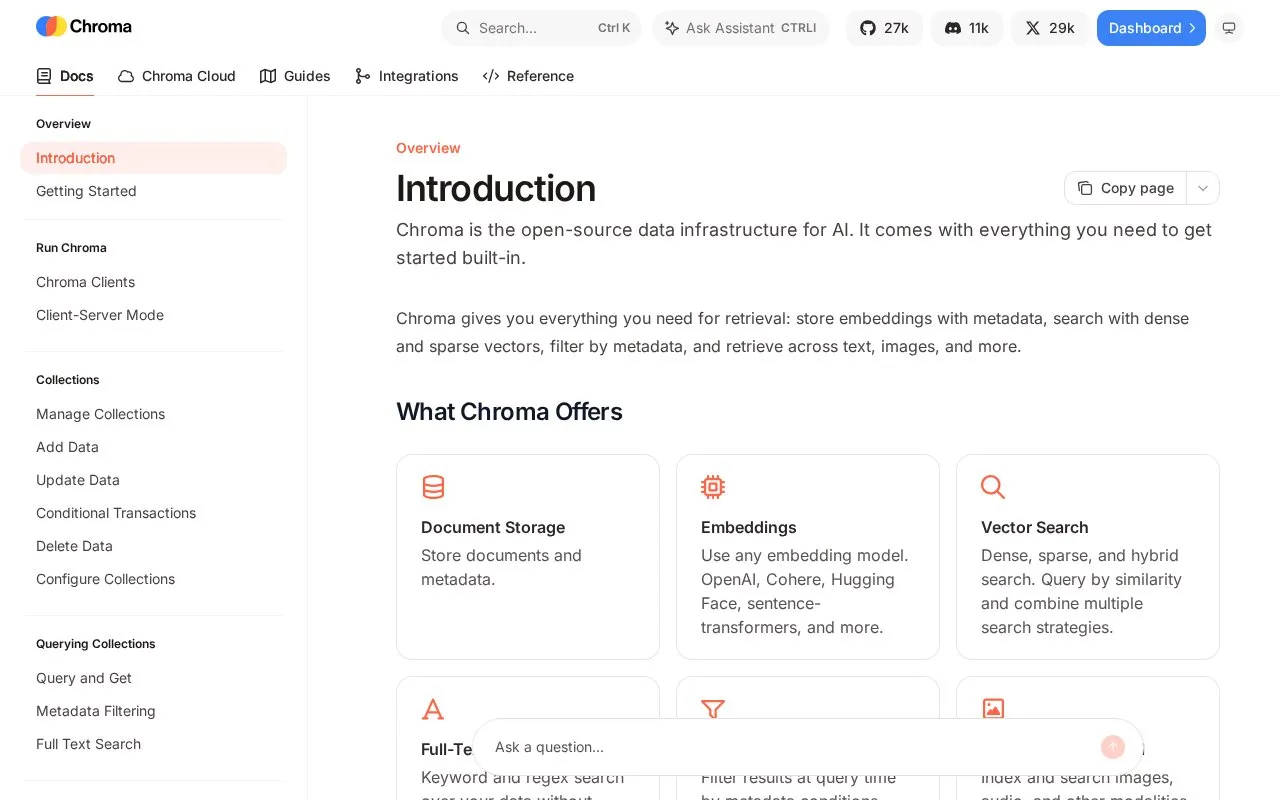This screenshot has width=1280, height=800.
Task: Switch to the Chroma Cloud tab
Action: pyautogui.click(x=177, y=76)
